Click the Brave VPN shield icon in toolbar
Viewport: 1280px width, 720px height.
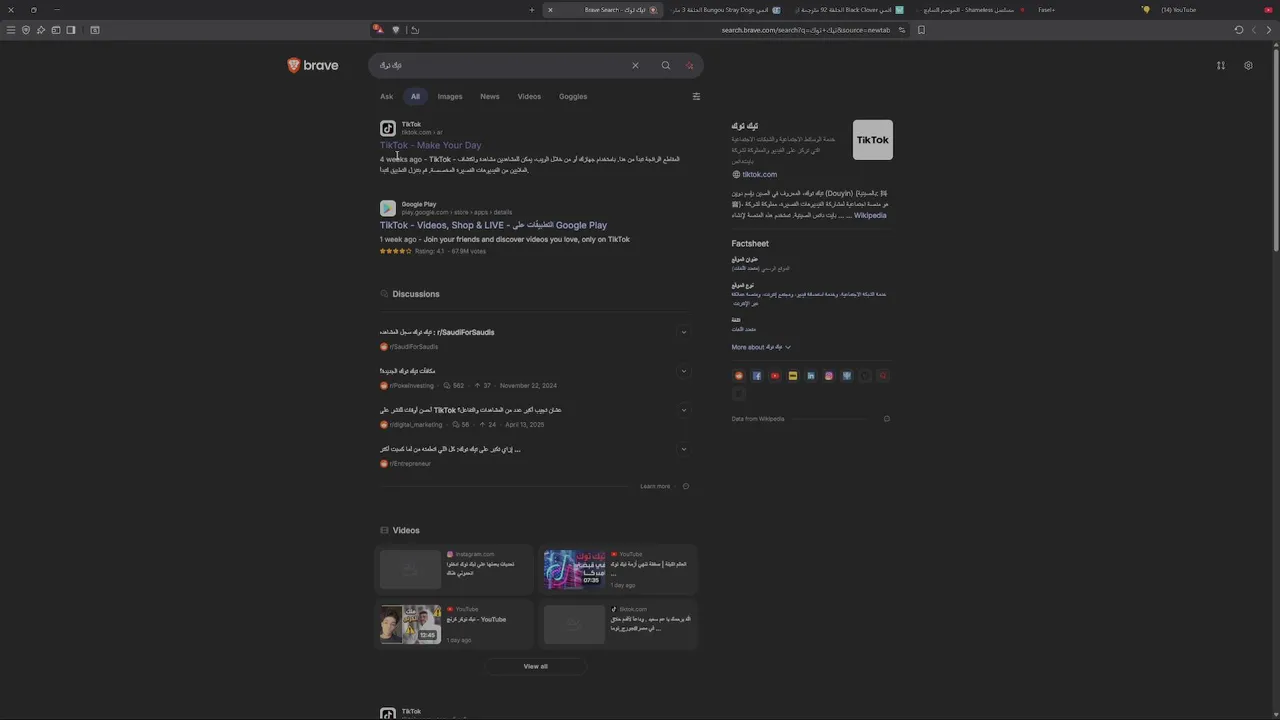pos(26,30)
